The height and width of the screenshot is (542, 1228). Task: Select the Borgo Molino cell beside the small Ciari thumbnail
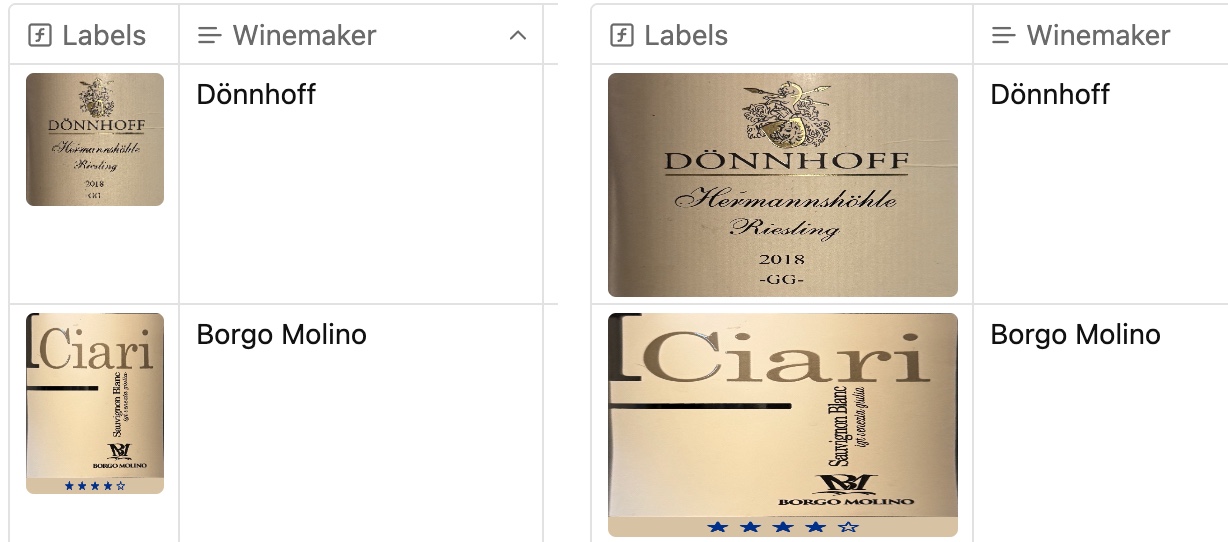[361, 423]
